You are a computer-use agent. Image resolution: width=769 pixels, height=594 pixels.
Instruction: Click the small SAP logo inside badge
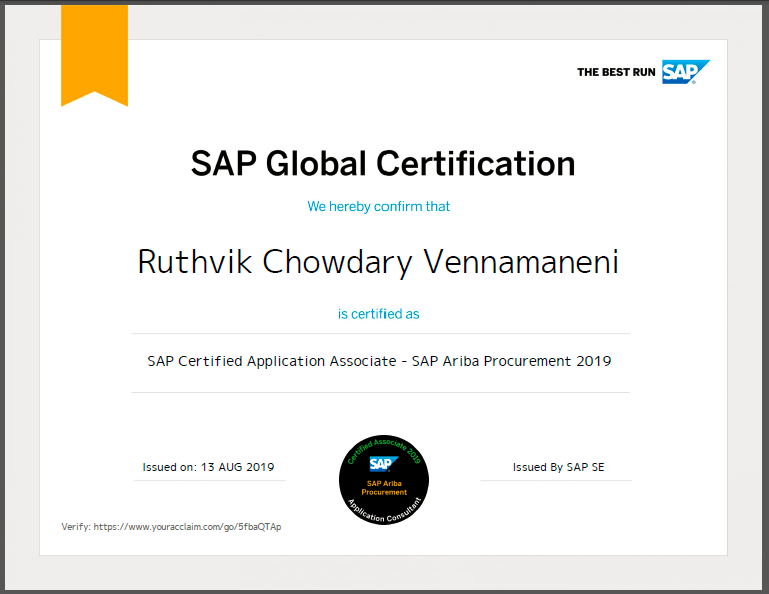381,464
